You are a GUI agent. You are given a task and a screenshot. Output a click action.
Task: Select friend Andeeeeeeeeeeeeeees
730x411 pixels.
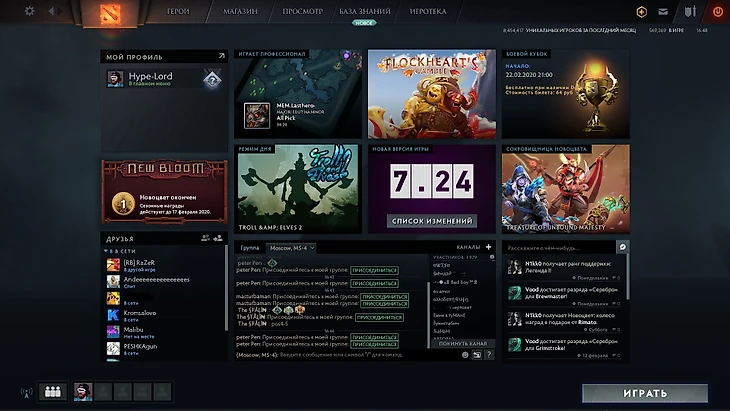(163, 282)
